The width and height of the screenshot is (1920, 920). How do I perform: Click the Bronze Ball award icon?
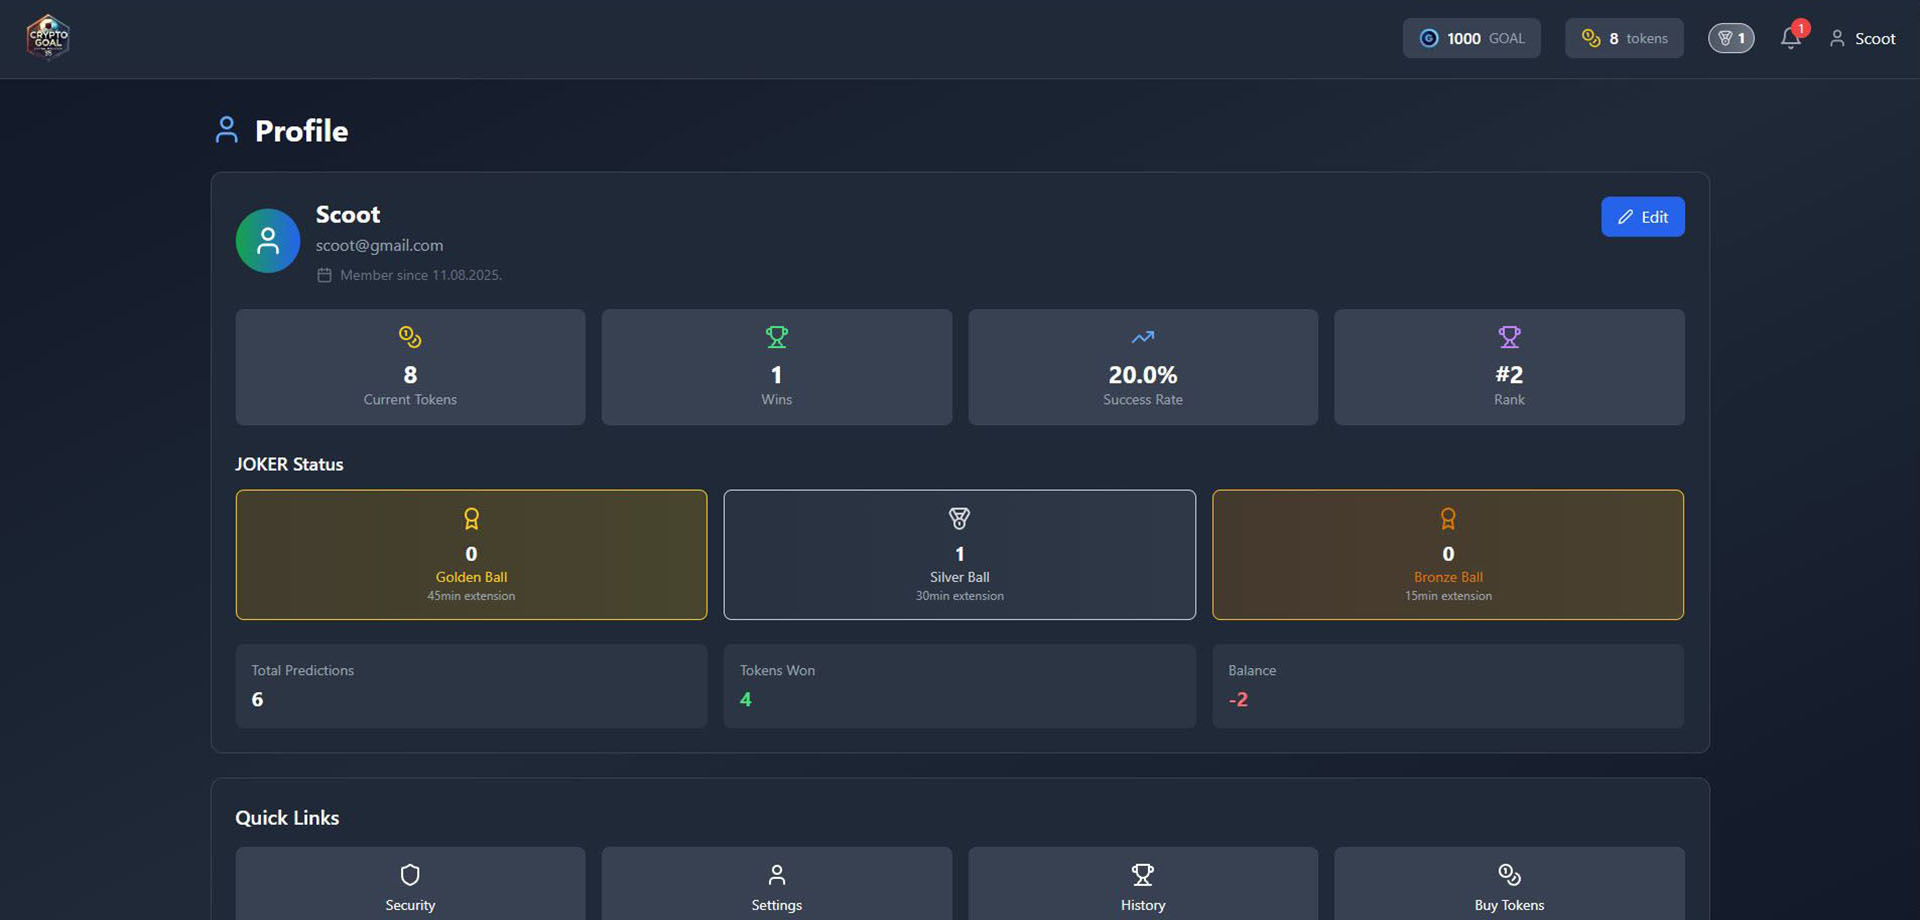1448,518
